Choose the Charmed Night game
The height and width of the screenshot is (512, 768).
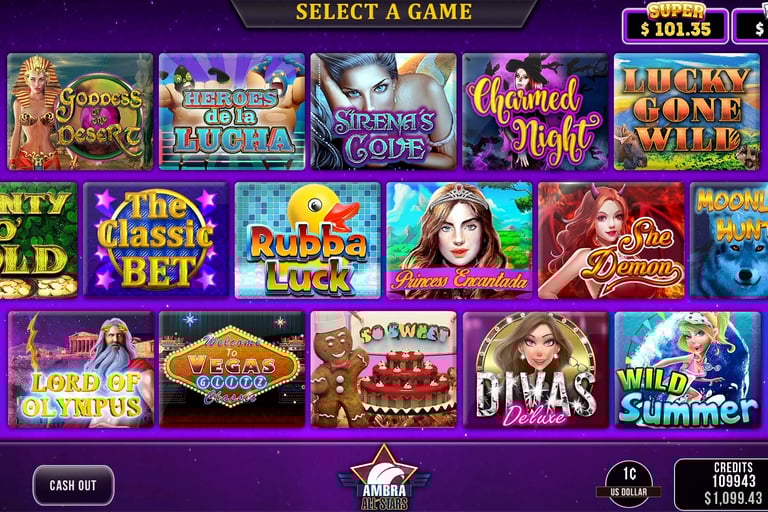(x=535, y=112)
